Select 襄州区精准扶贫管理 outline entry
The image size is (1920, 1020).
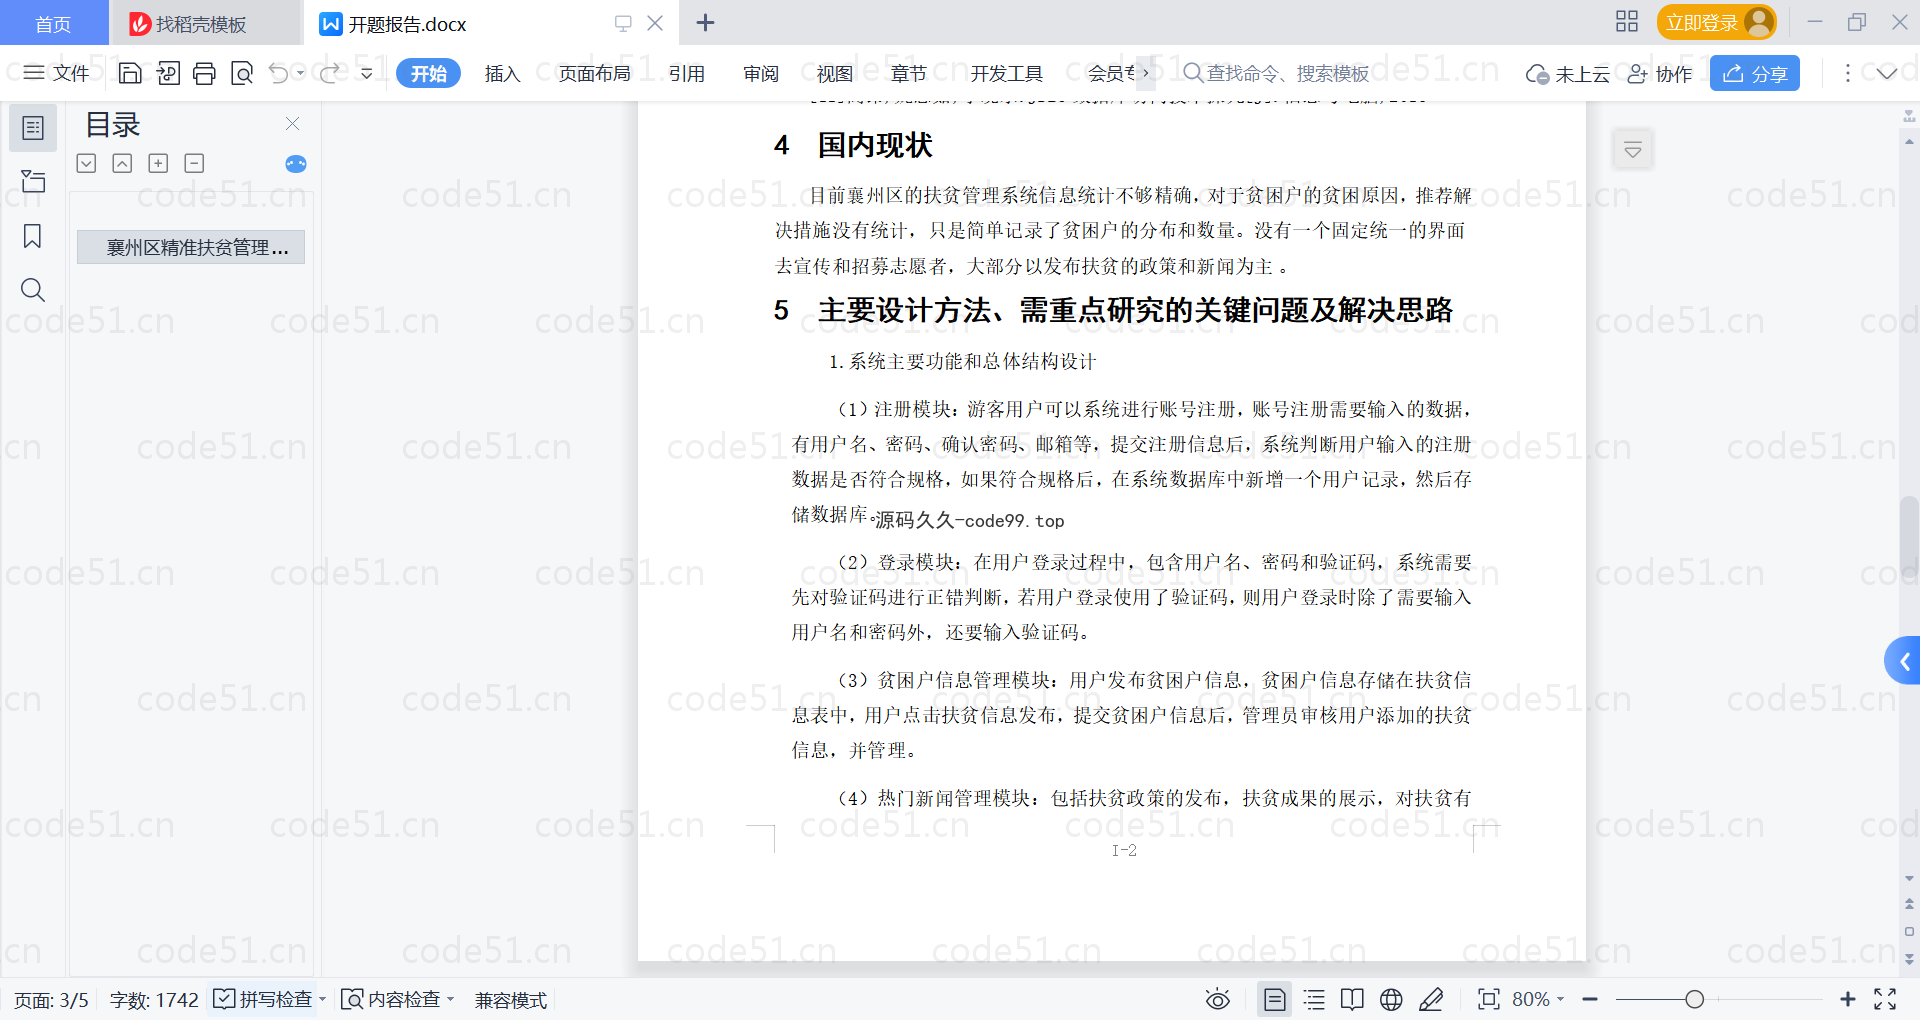191,247
